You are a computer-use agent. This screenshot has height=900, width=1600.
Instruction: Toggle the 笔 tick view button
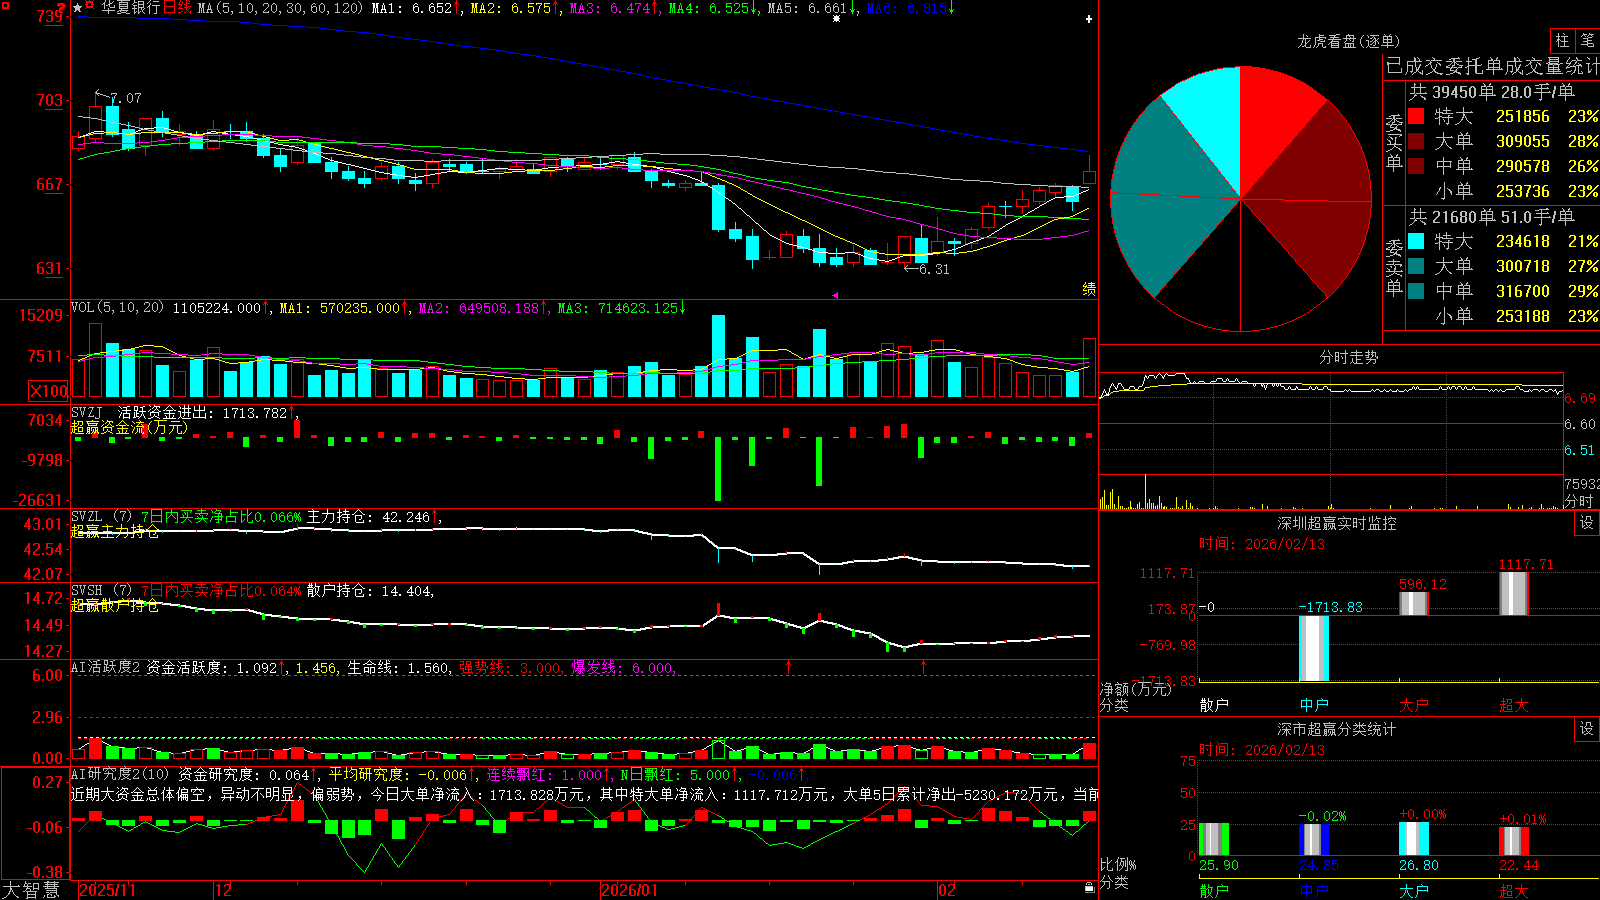1587,40
